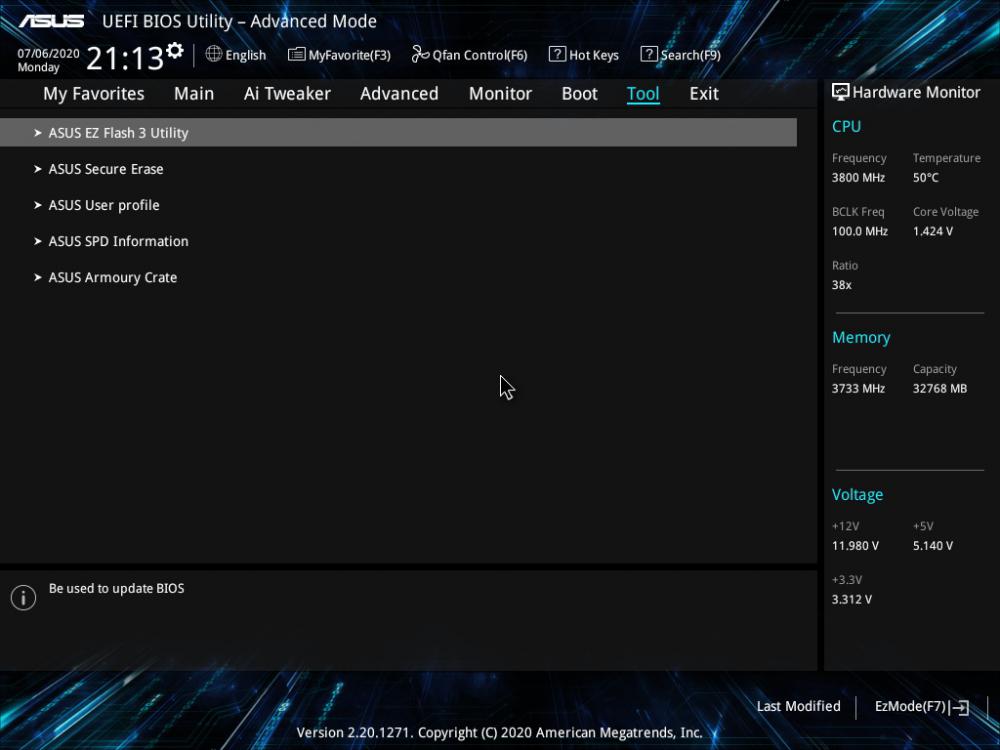
Task: Switch to the Boot tab
Action: click(x=580, y=94)
